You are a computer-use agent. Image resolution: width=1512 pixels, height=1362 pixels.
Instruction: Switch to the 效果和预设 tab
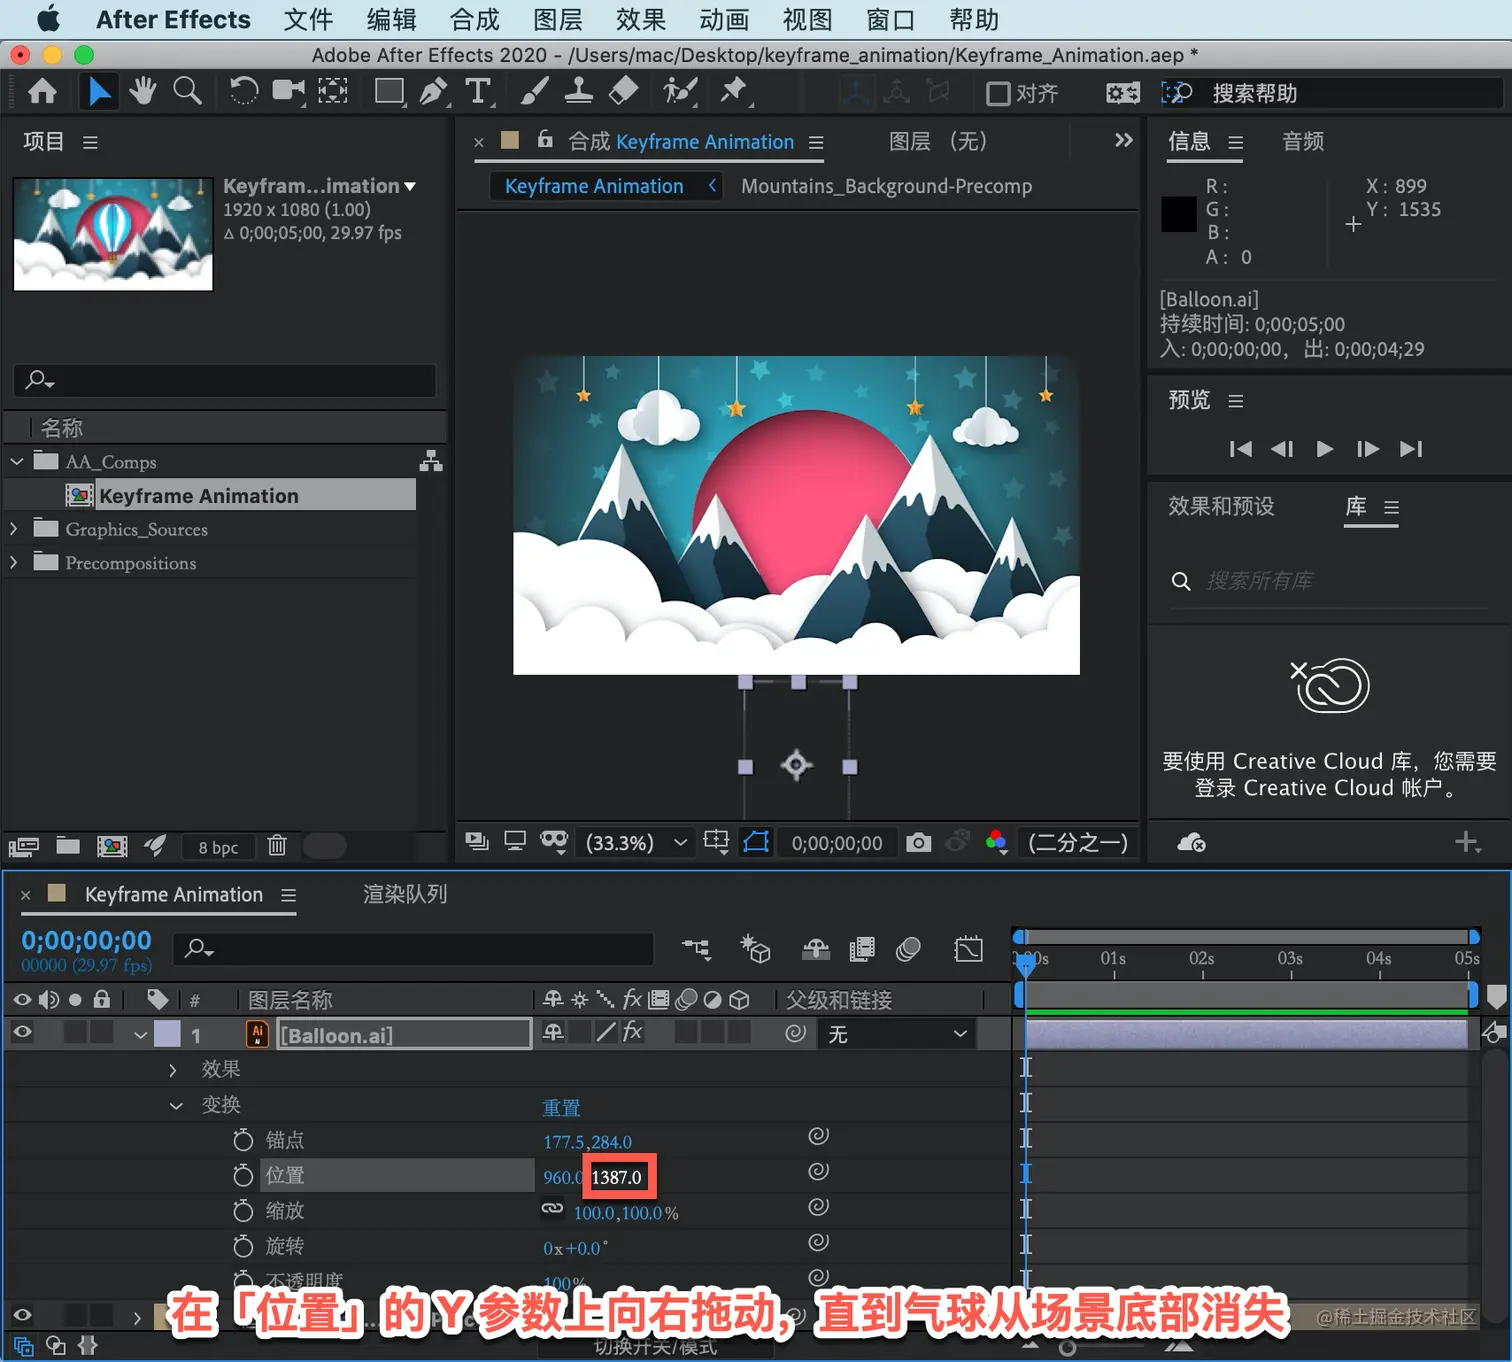click(x=1221, y=506)
